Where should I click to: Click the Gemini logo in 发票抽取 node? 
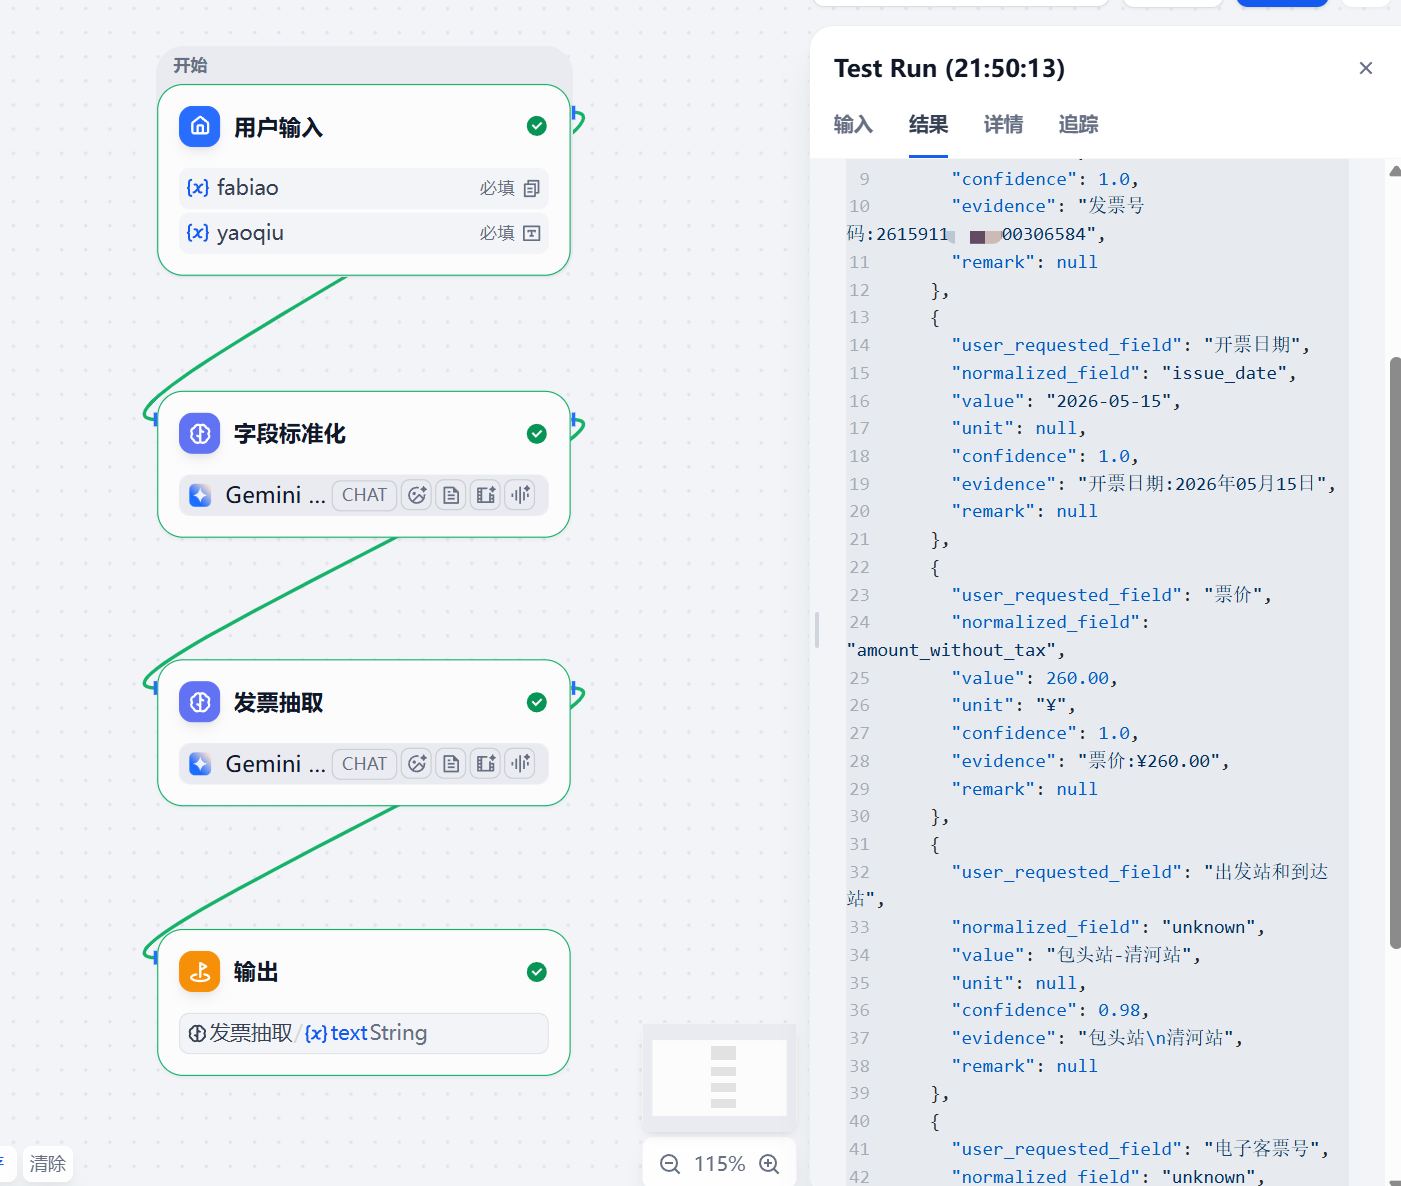pyautogui.click(x=200, y=764)
